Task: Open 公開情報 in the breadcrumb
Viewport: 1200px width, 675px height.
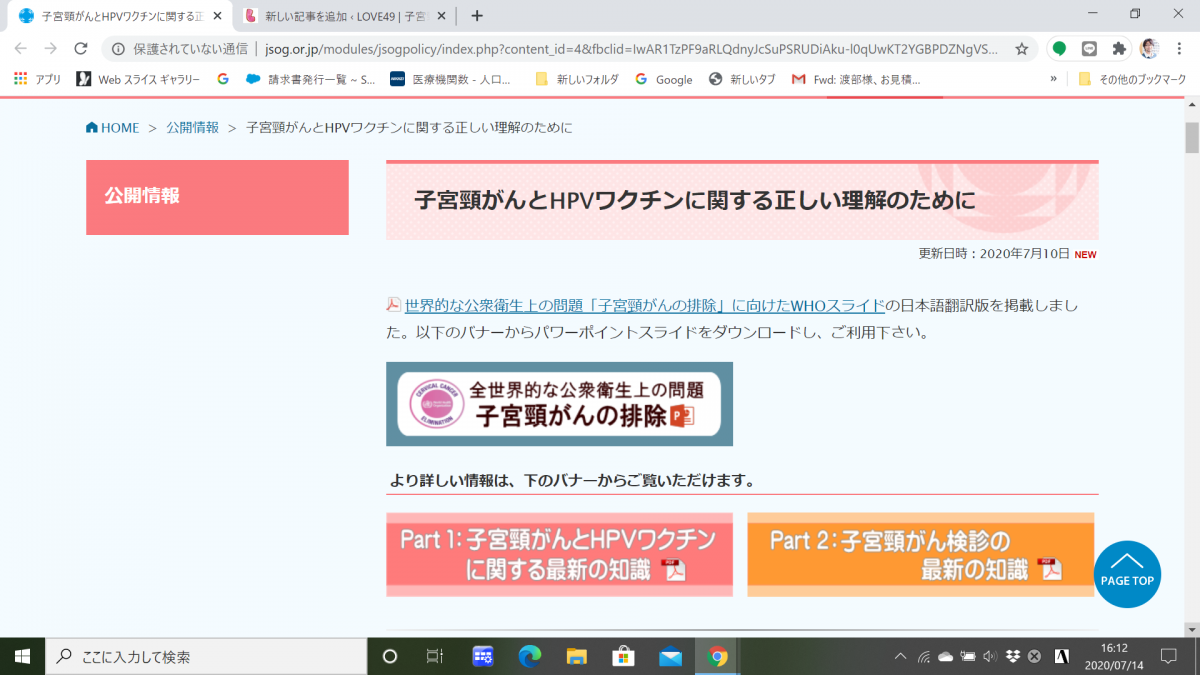Action: [192, 128]
